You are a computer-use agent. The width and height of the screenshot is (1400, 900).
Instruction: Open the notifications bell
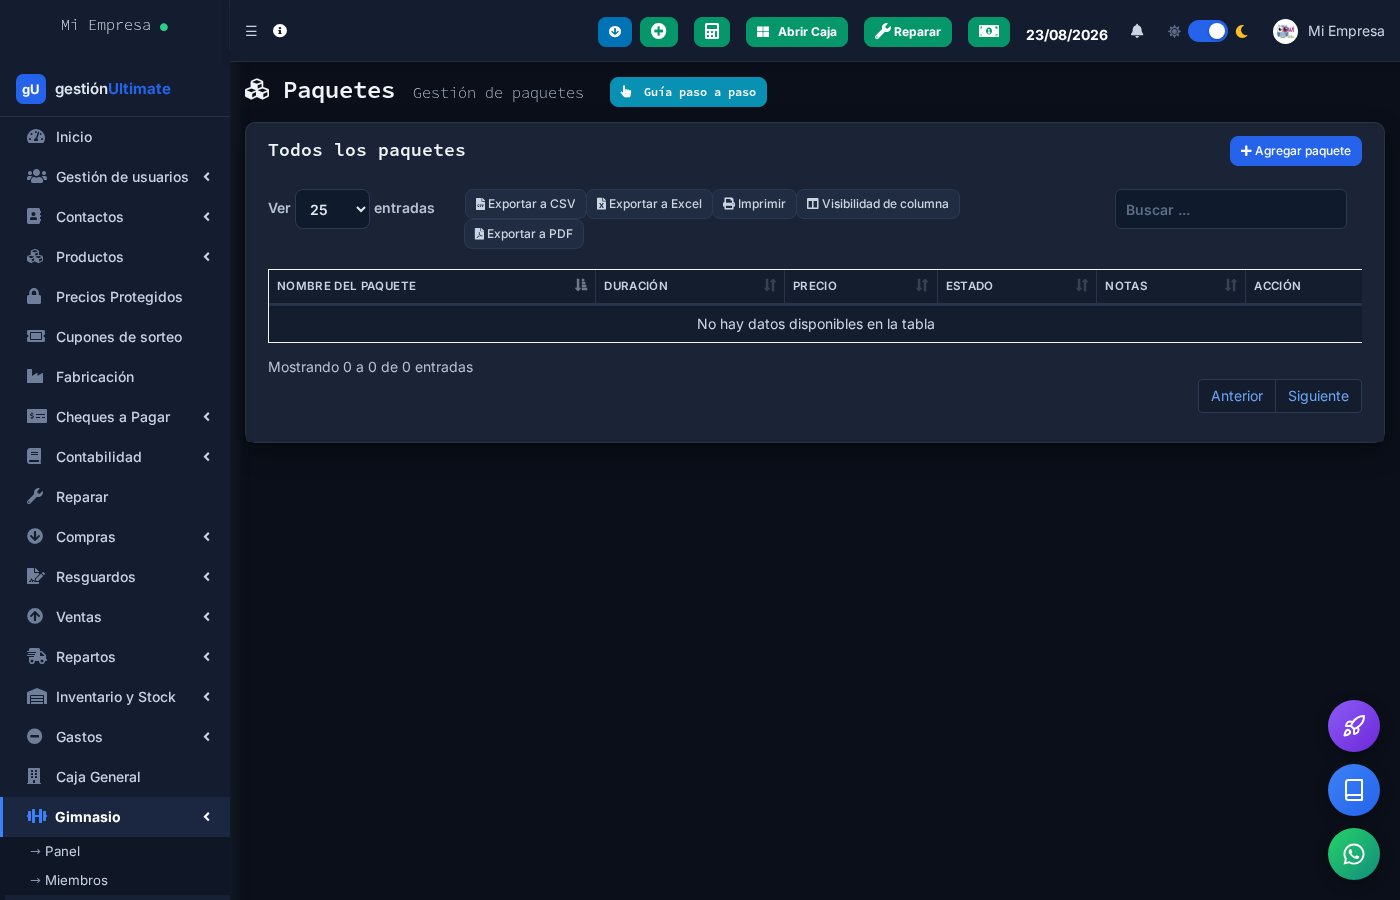[1137, 32]
